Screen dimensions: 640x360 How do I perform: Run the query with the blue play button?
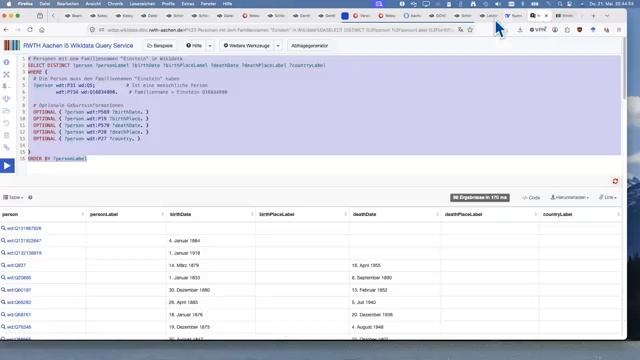[x=7, y=166]
